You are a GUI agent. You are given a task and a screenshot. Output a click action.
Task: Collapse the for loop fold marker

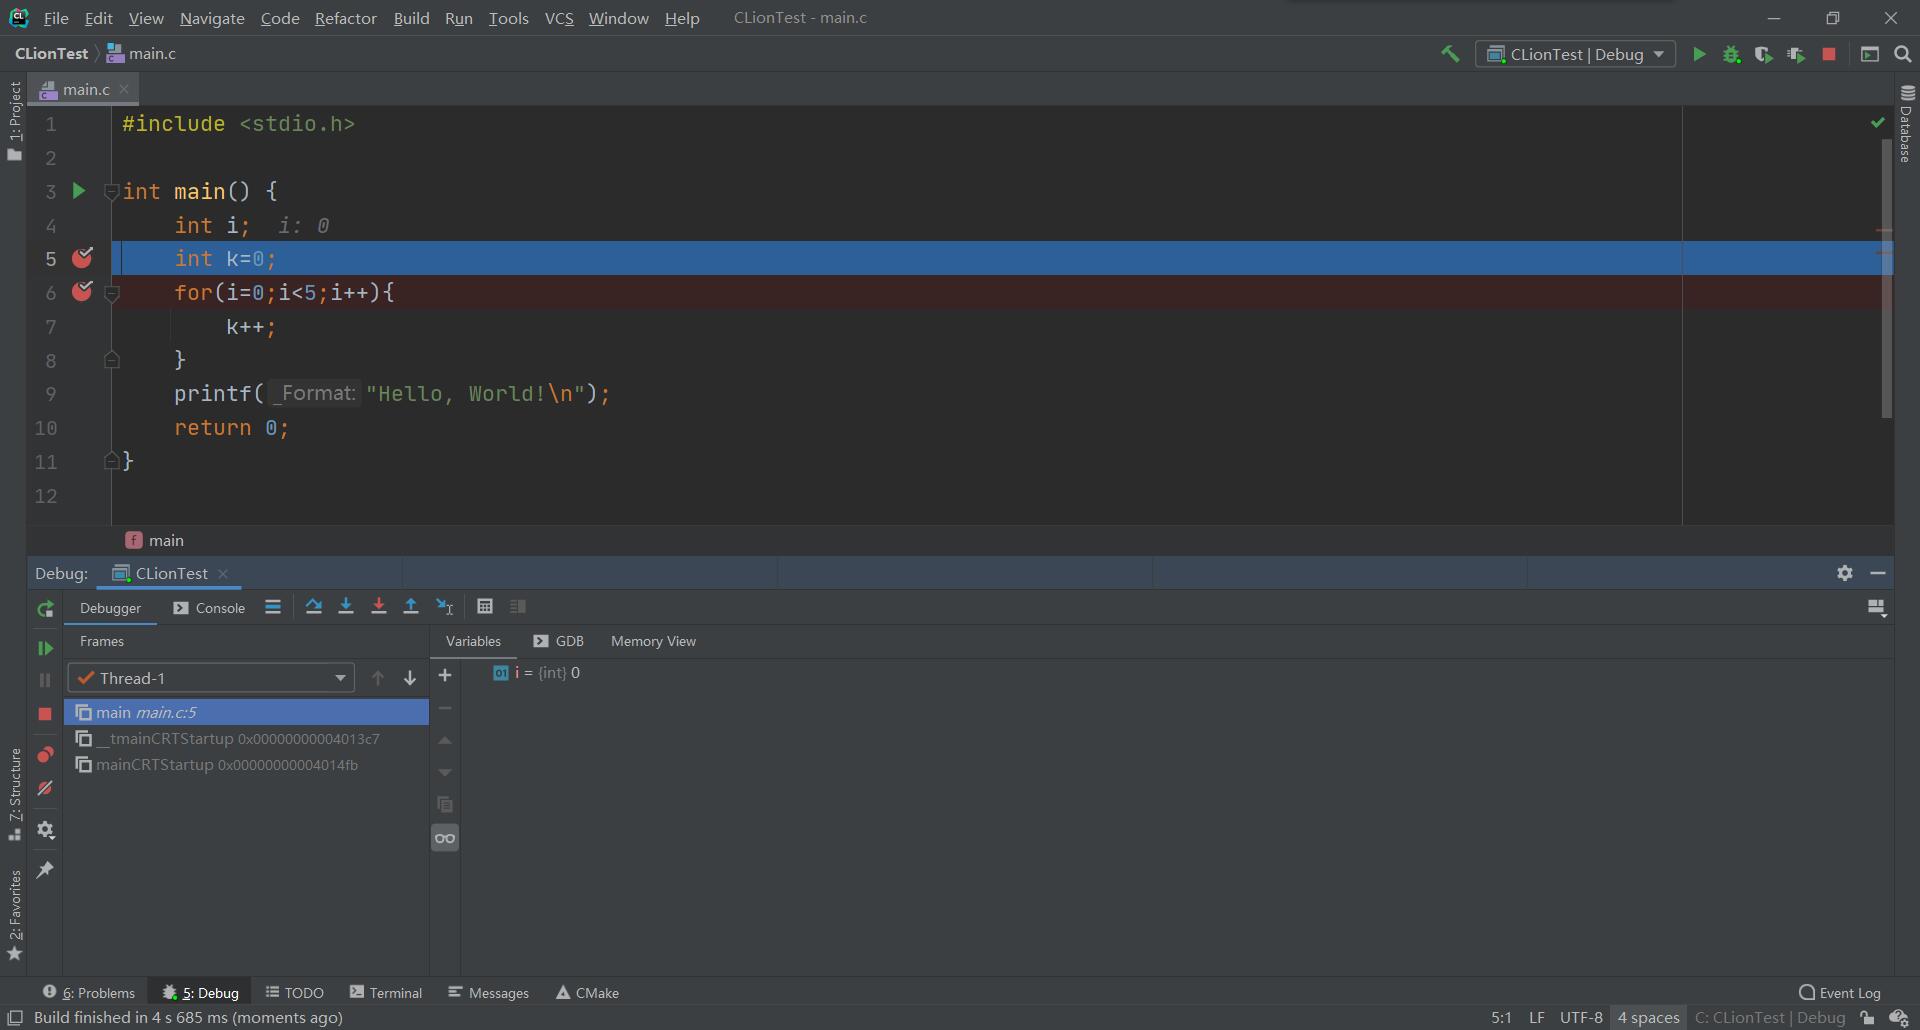click(112, 294)
